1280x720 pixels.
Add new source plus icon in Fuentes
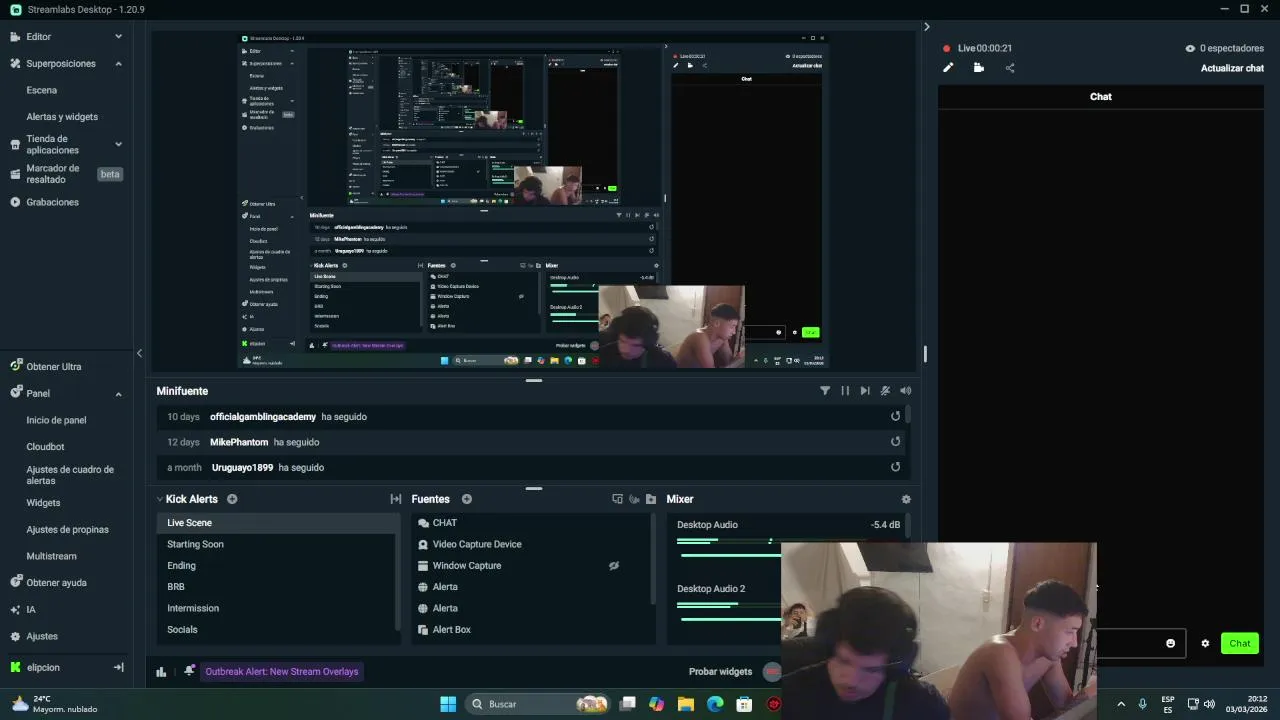(466, 499)
